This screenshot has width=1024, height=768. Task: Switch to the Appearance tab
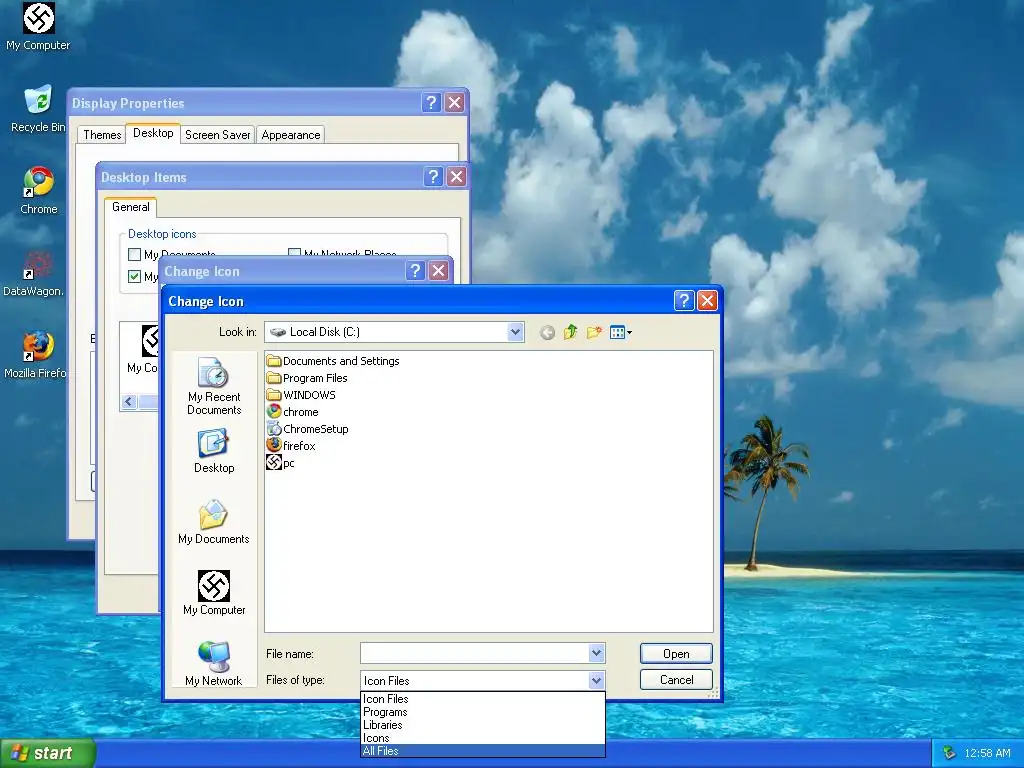(291, 135)
